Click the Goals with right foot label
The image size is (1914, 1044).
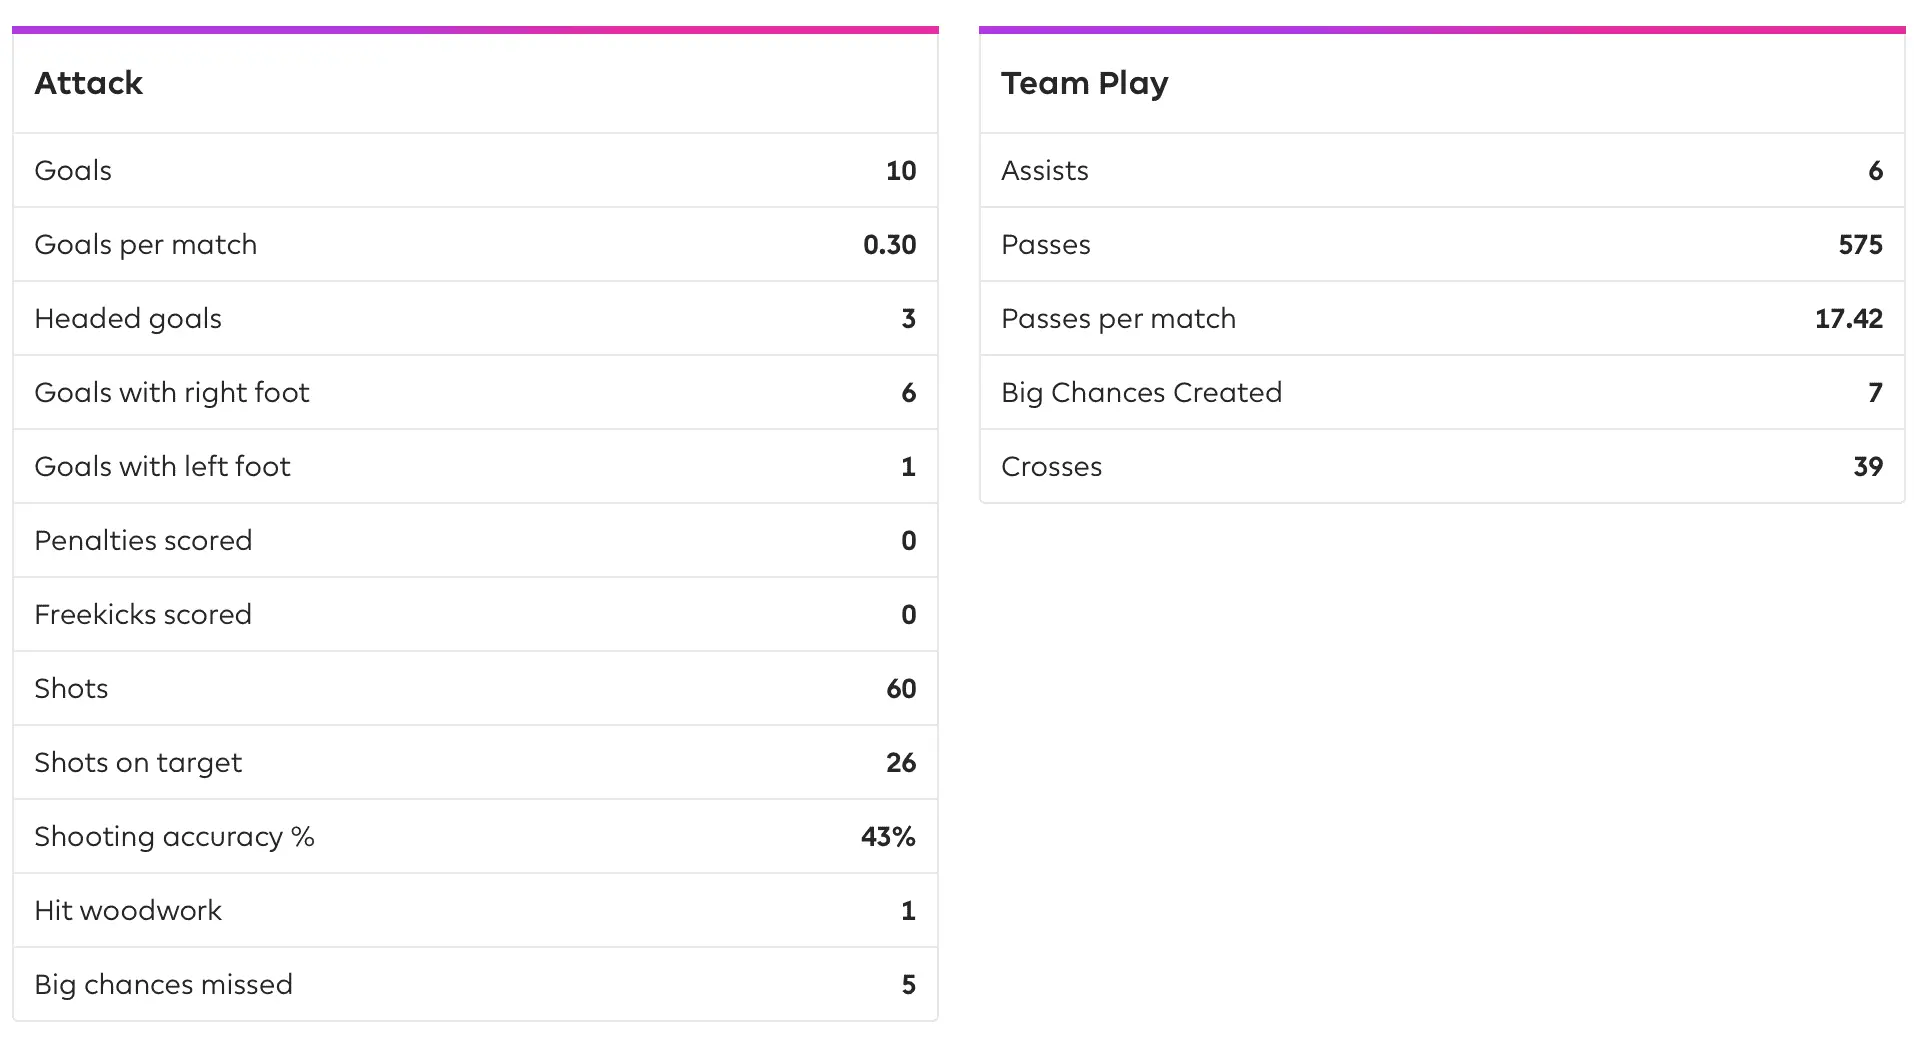click(172, 393)
